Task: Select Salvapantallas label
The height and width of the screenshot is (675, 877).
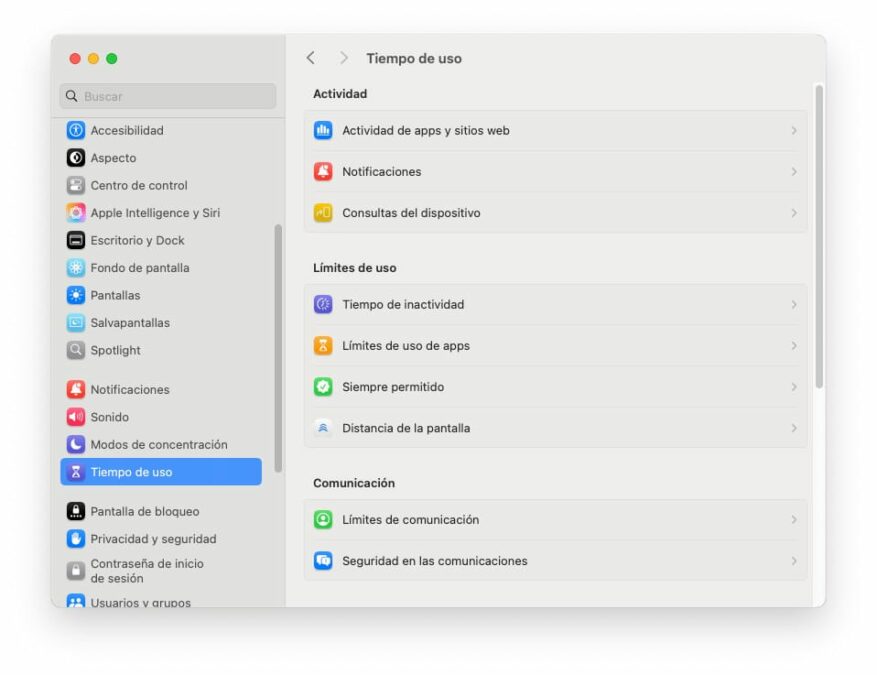Action: click(x=130, y=322)
